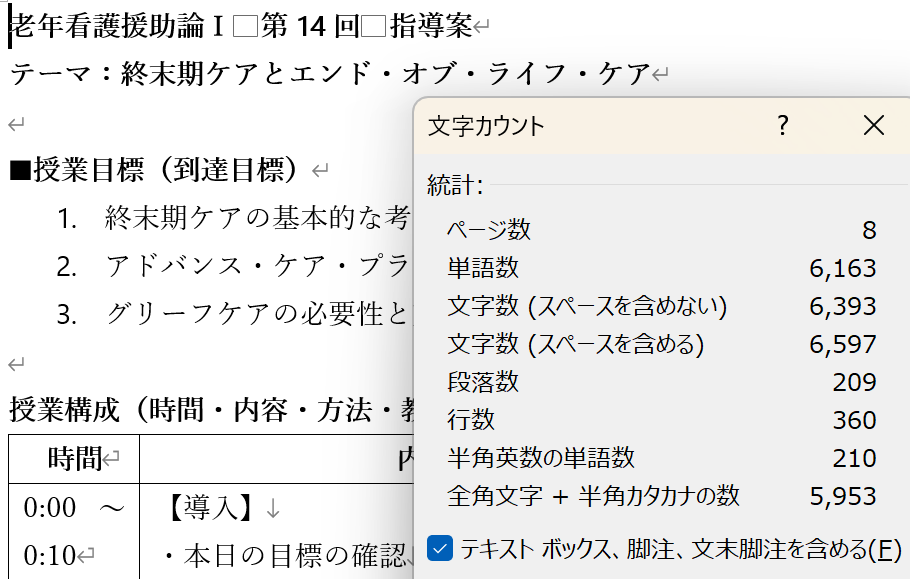The image size is (910, 579).
Task: Click the テーマ：終末期ケア line in the document
Action: 330,73
